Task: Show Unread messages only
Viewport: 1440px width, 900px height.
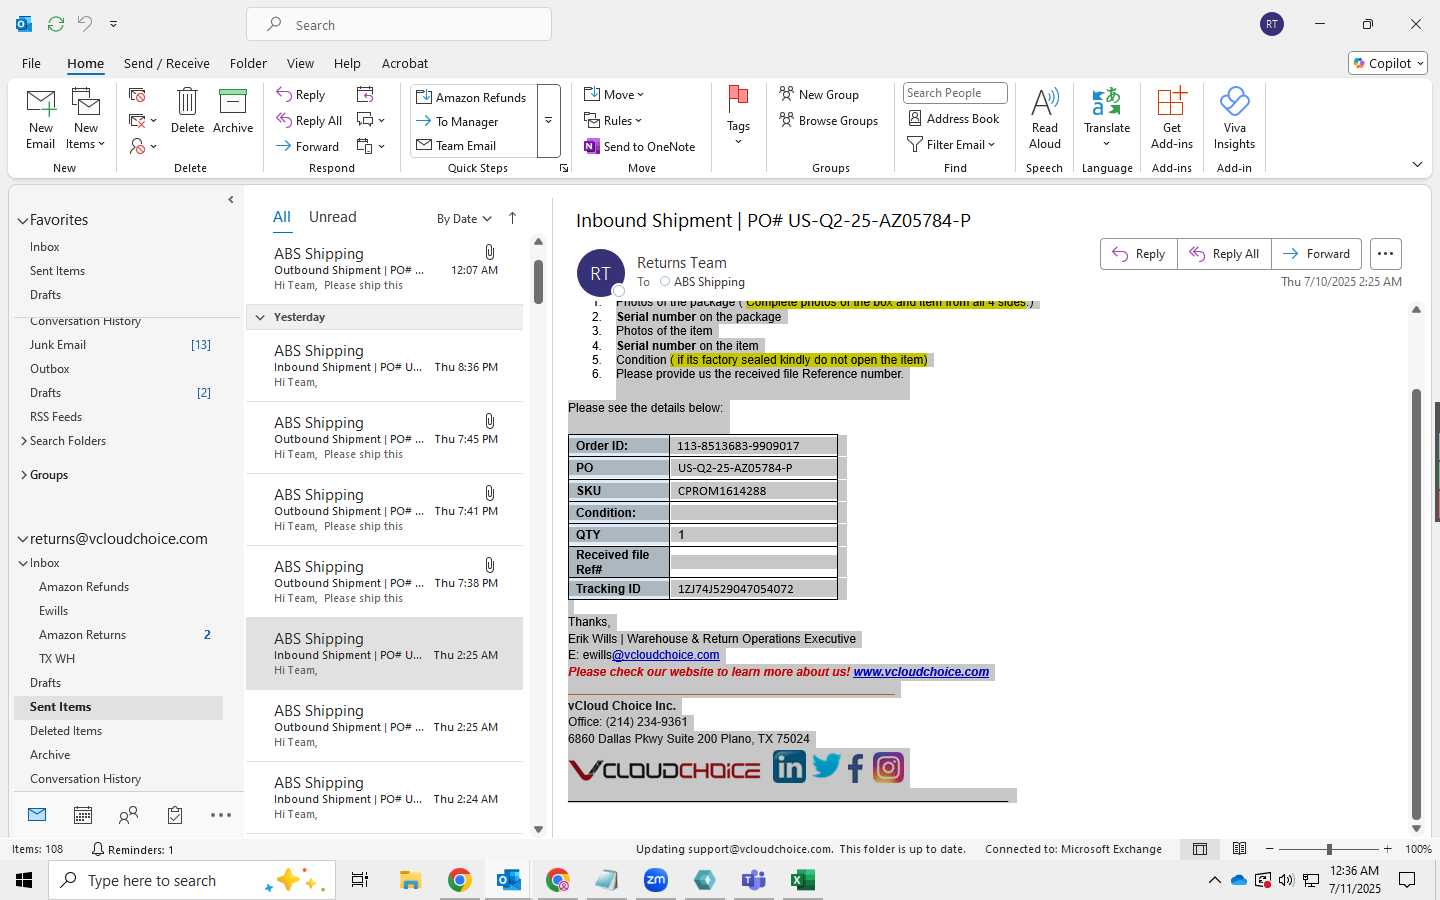Action: pyautogui.click(x=333, y=217)
